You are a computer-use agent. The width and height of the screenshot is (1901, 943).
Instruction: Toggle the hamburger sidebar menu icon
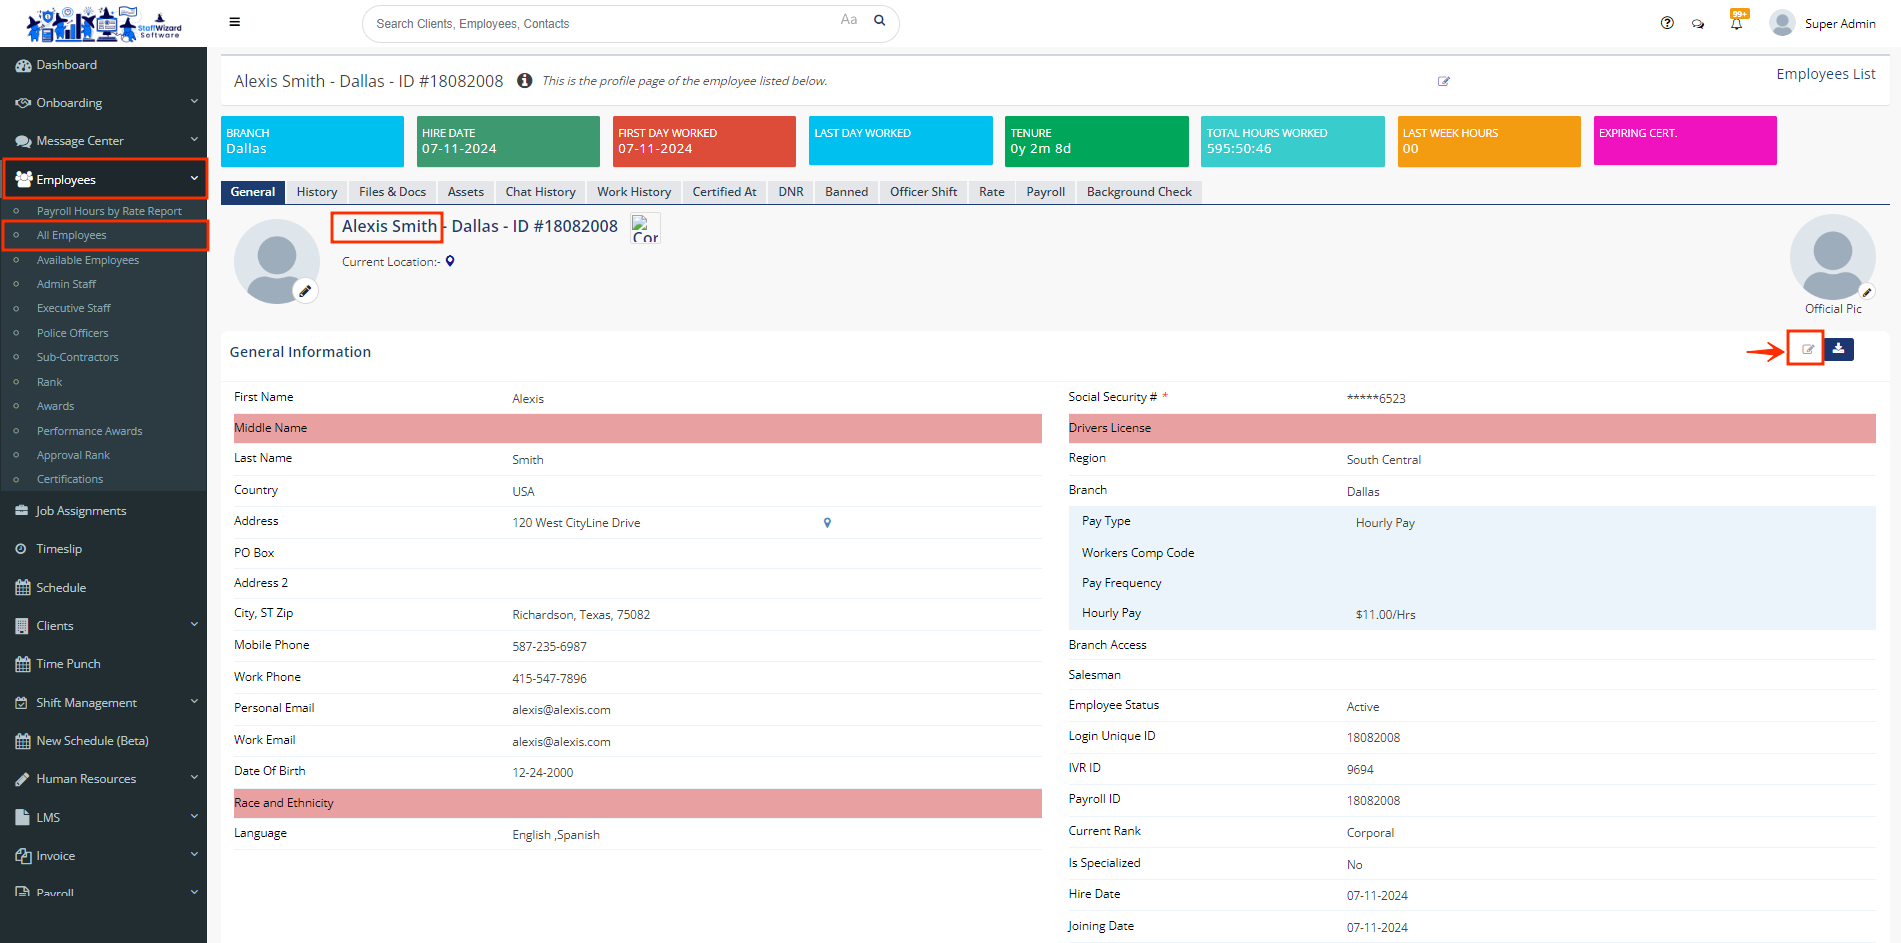tap(234, 22)
